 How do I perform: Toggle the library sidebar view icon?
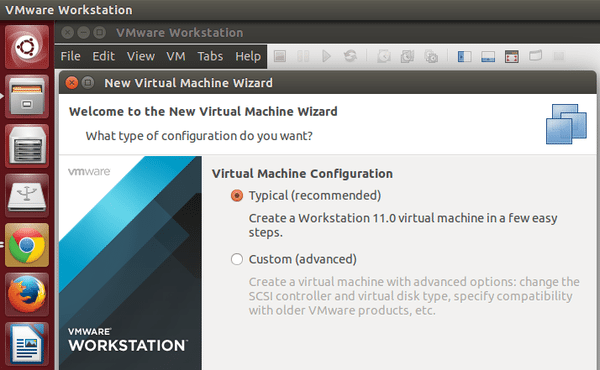pos(465,56)
